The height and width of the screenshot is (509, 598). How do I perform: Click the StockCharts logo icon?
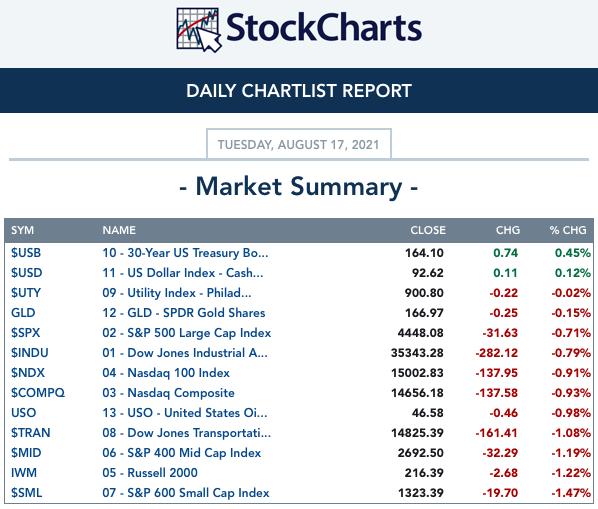tap(199, 30)
